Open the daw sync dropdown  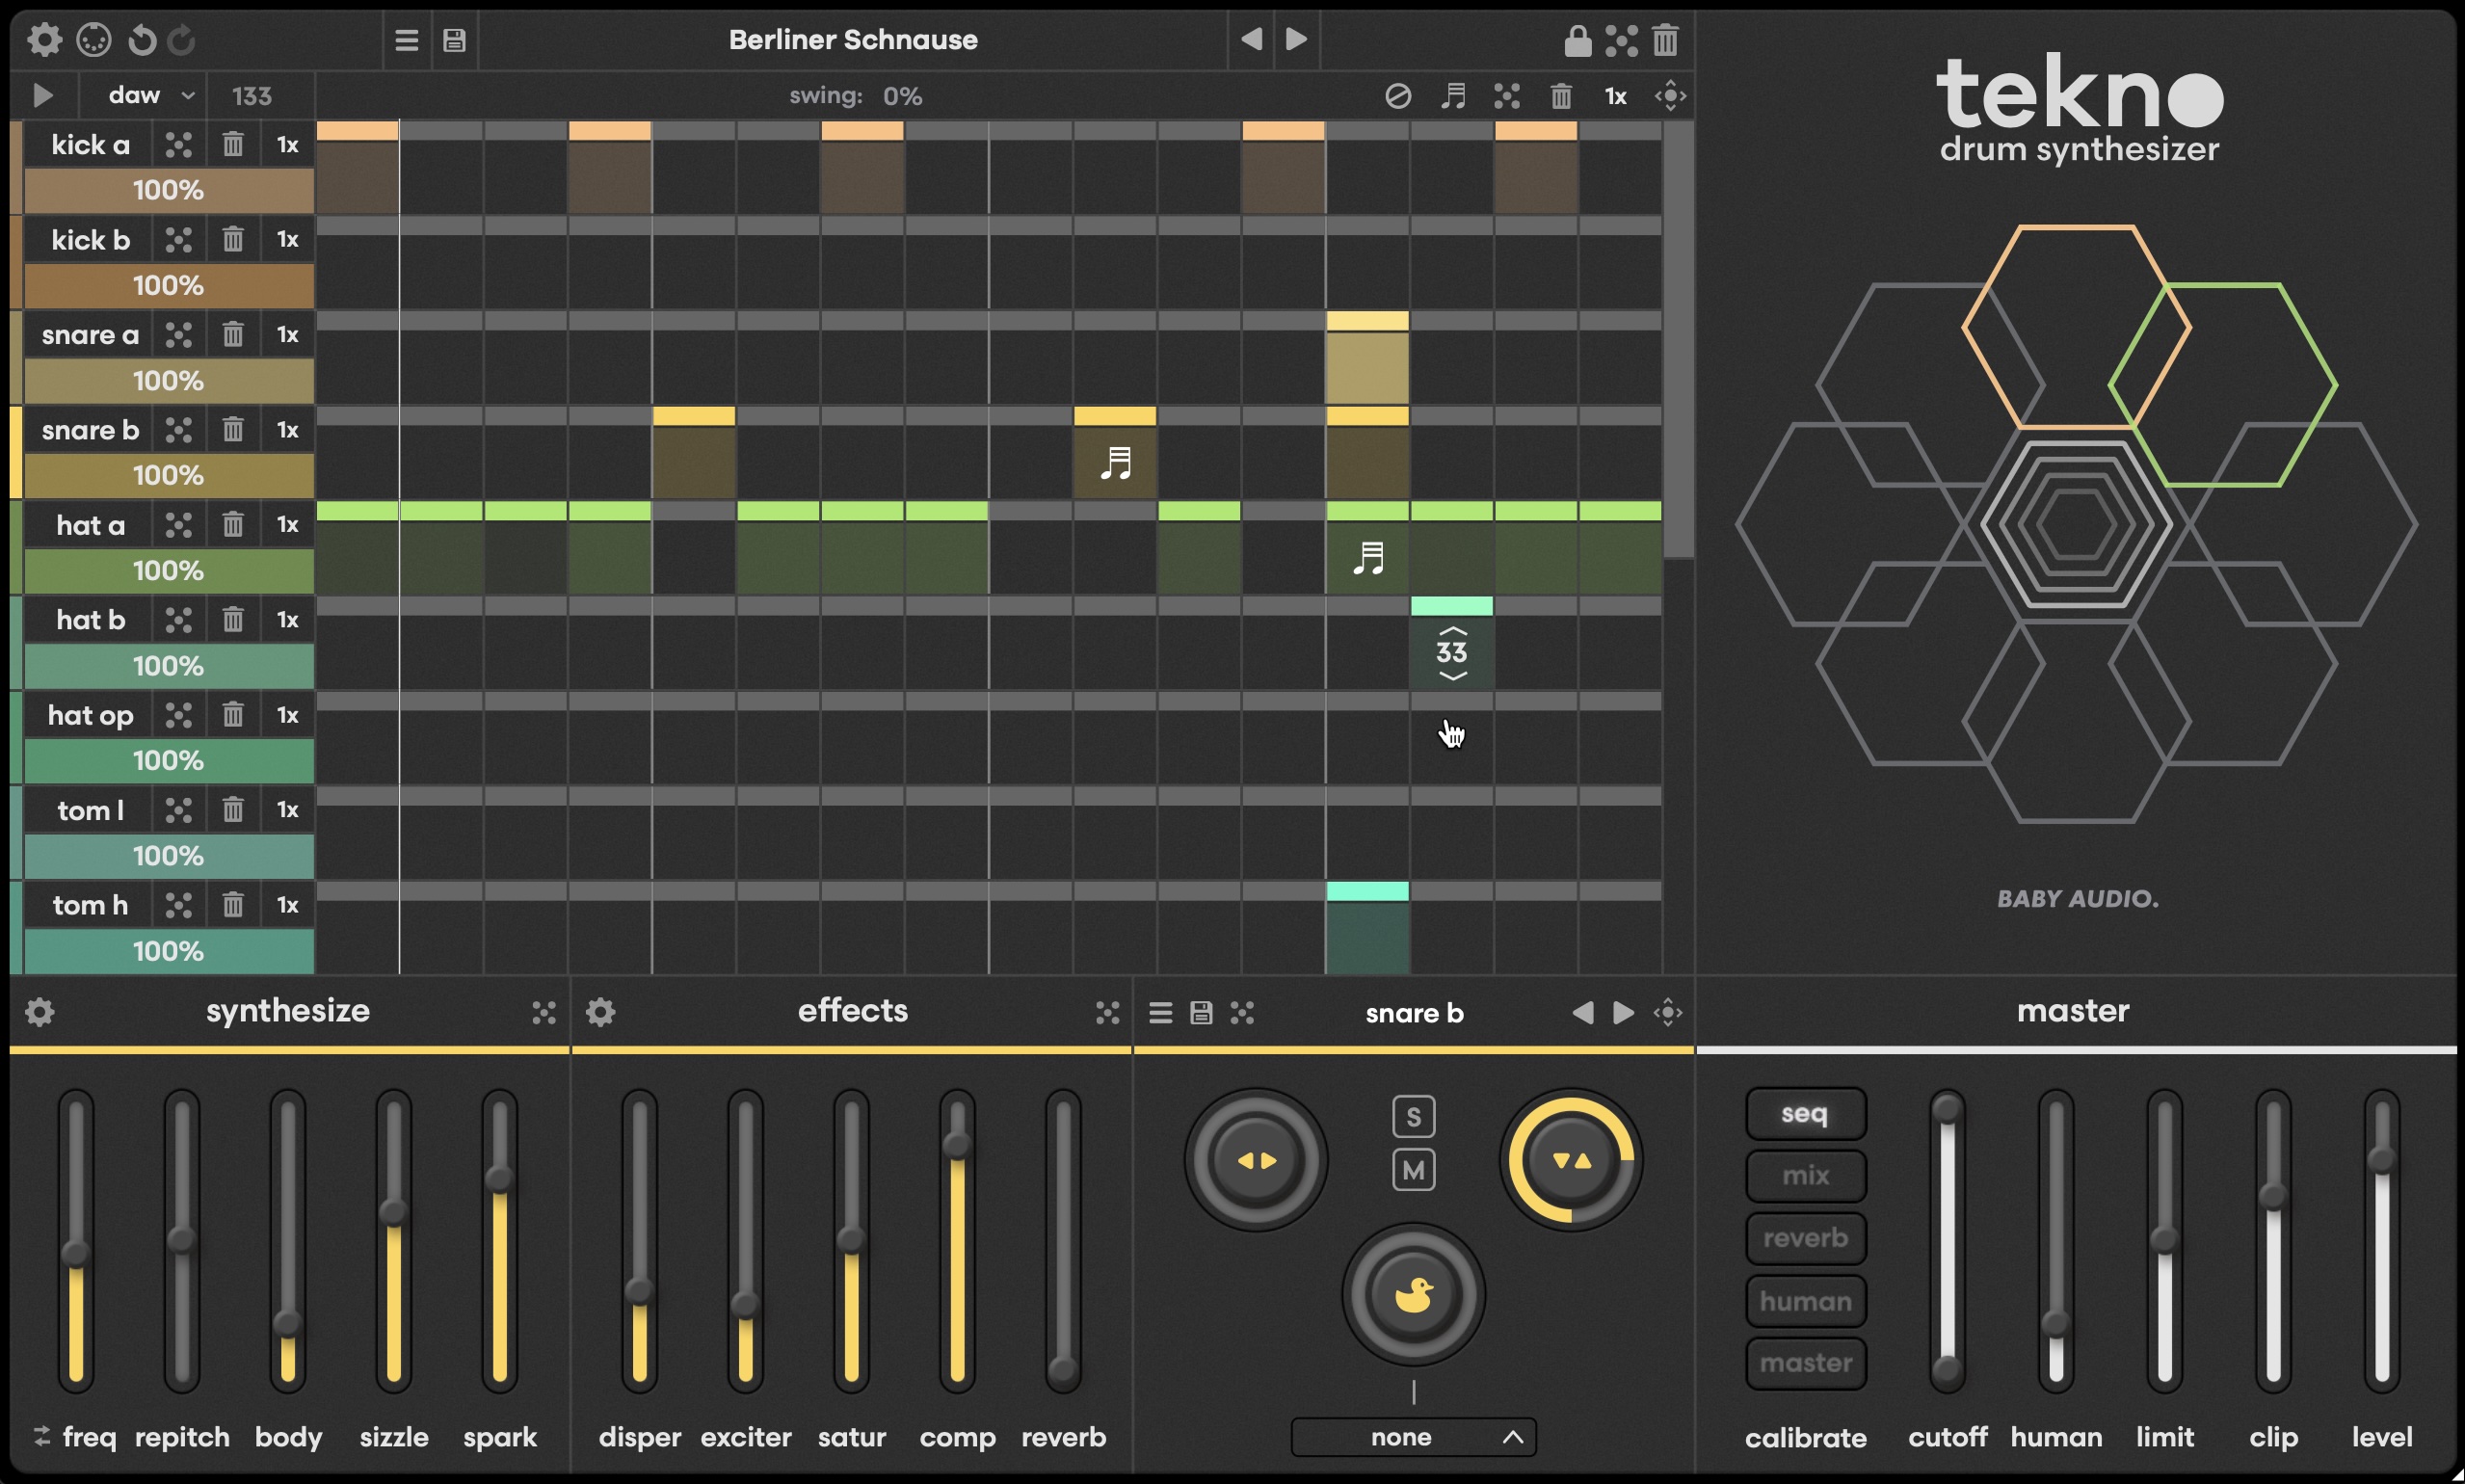pyautogui.click(x=150, y=96)
